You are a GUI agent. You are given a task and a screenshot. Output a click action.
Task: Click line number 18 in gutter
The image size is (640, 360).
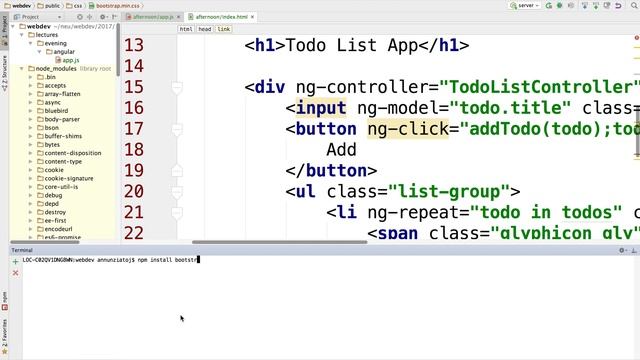coord(134,150)
